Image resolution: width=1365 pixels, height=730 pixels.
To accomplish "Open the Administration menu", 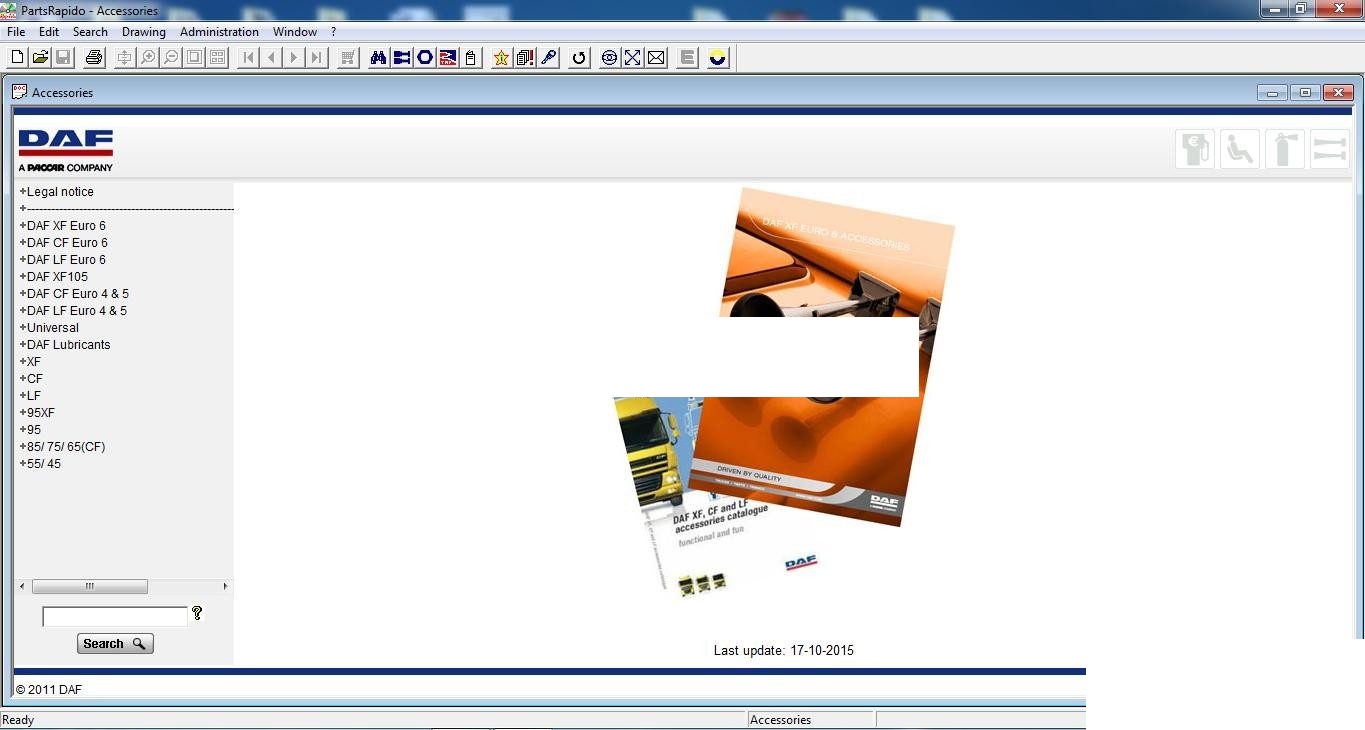I will point(219,32).
